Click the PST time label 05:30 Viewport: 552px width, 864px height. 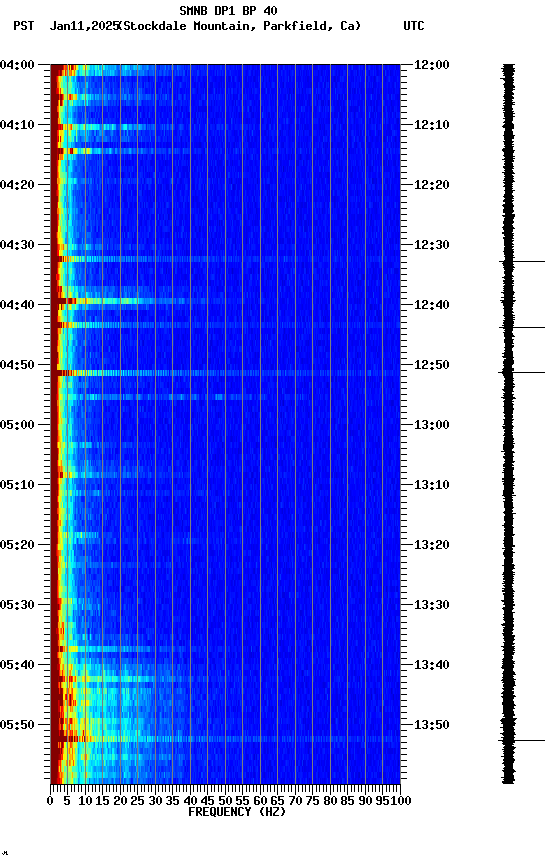tap(17, 605)
